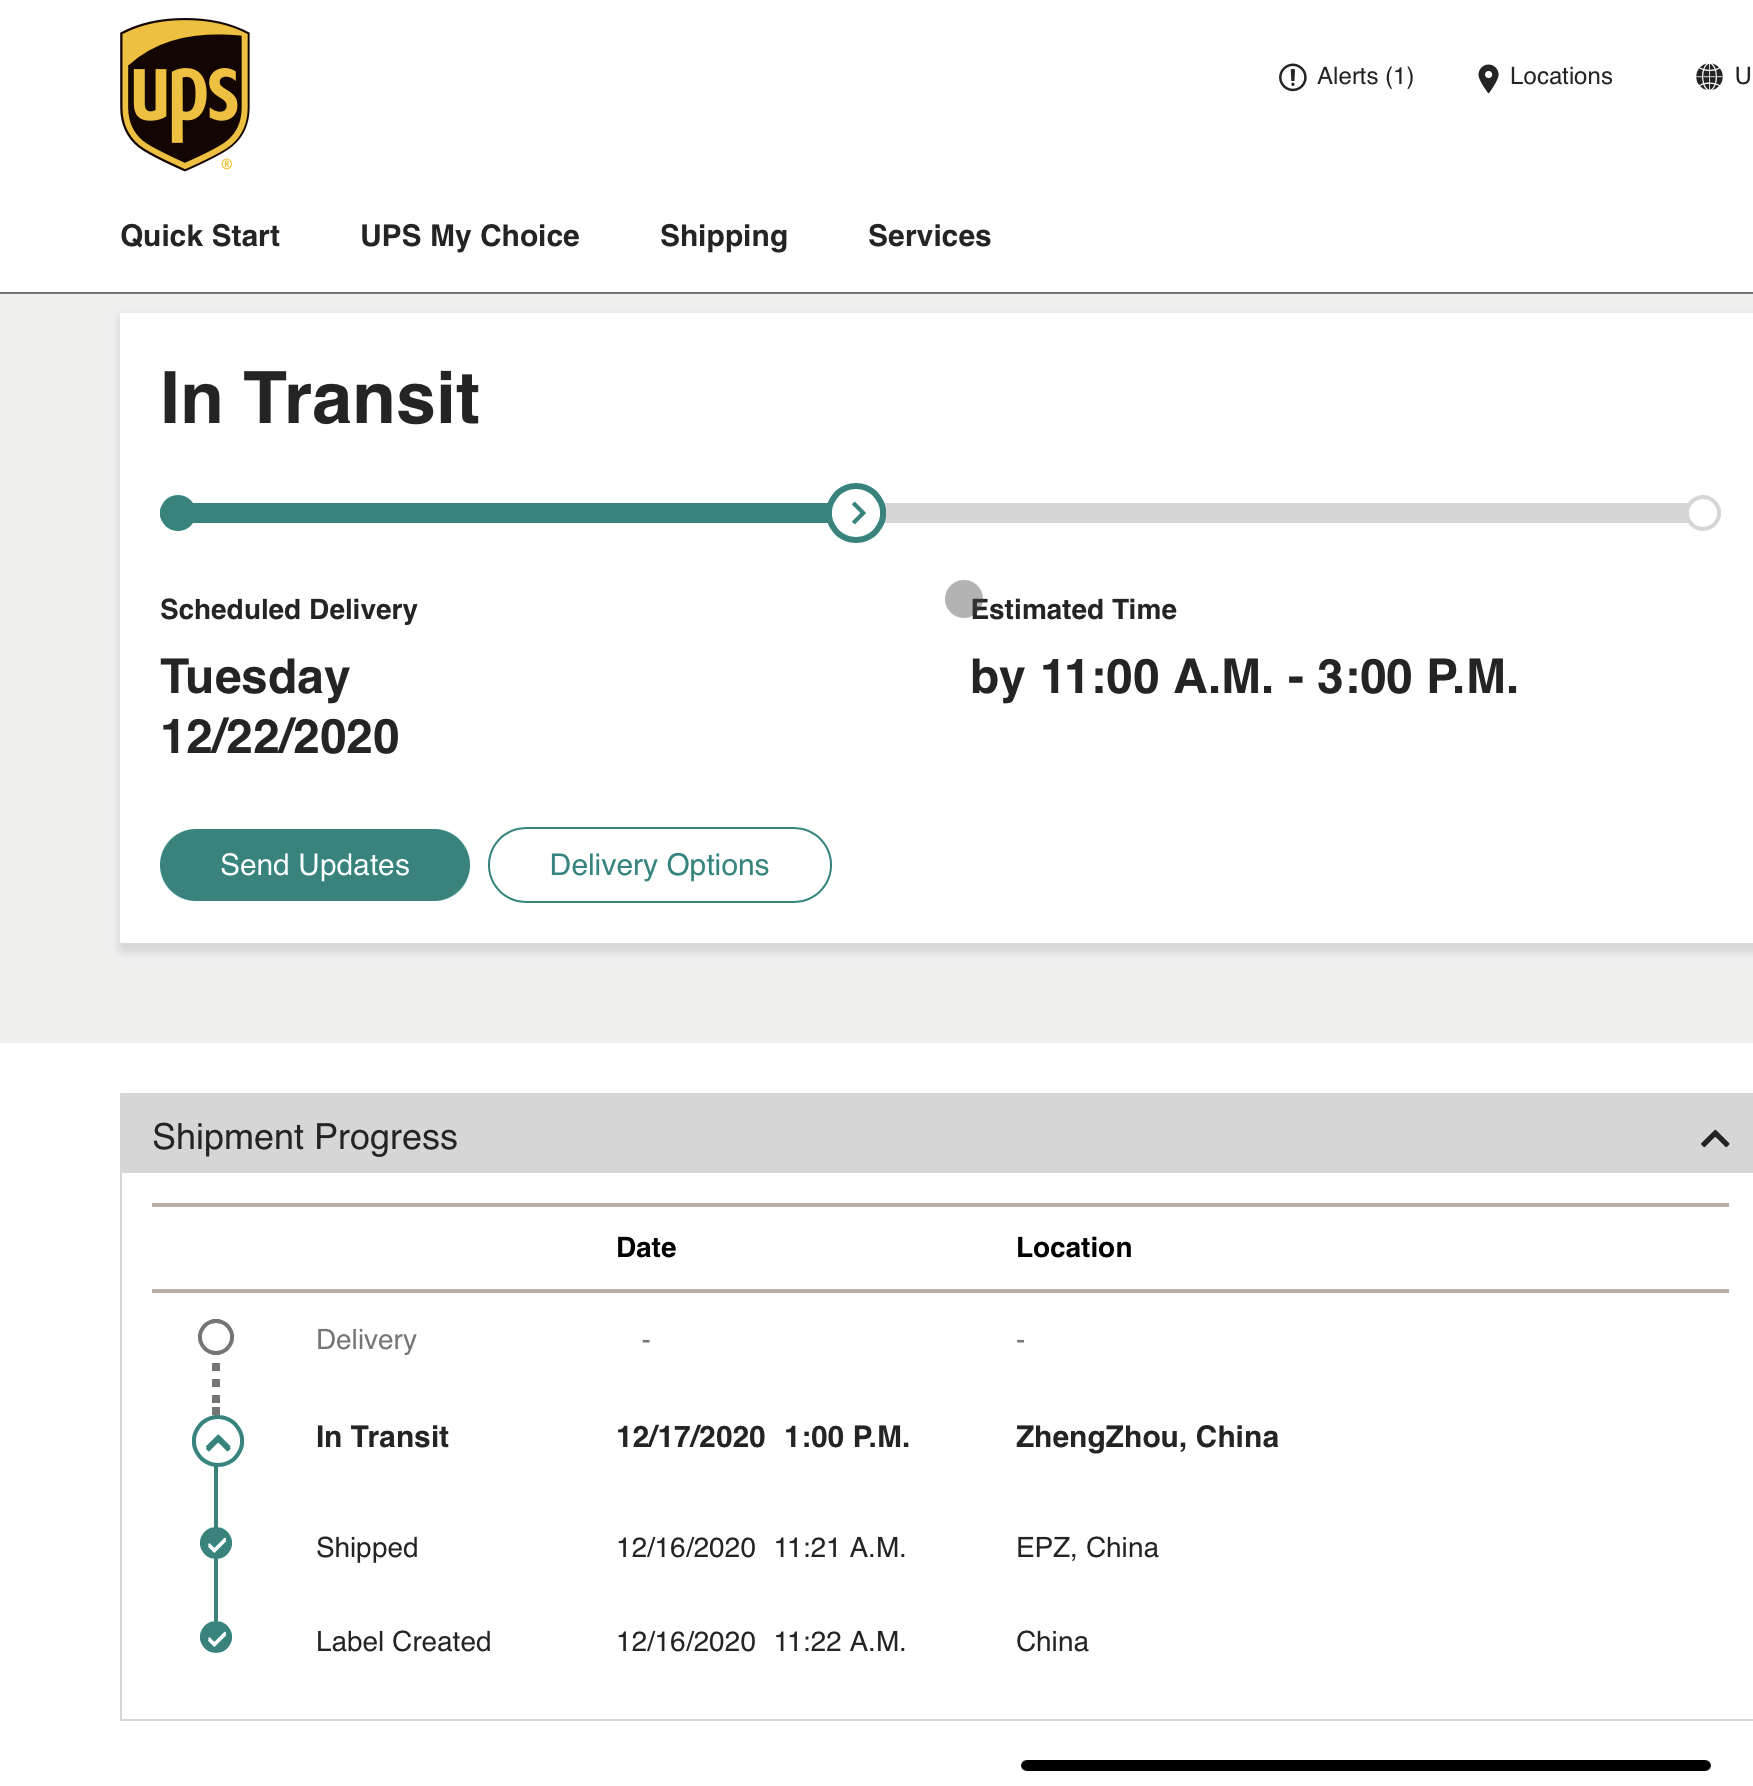Open the Quick Start menu

tap(200, 236)
